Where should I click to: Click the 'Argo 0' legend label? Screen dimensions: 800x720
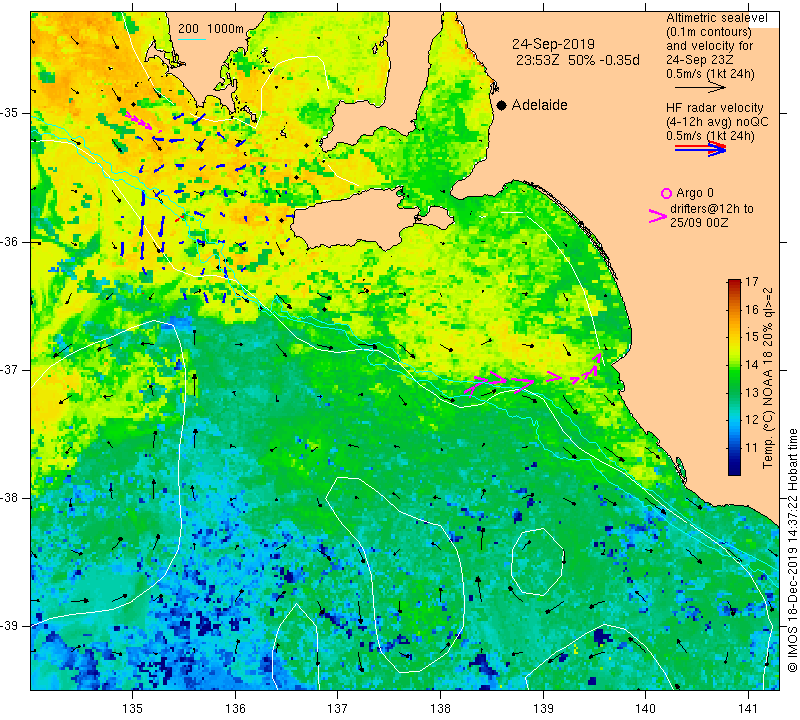tap(695, 193)
